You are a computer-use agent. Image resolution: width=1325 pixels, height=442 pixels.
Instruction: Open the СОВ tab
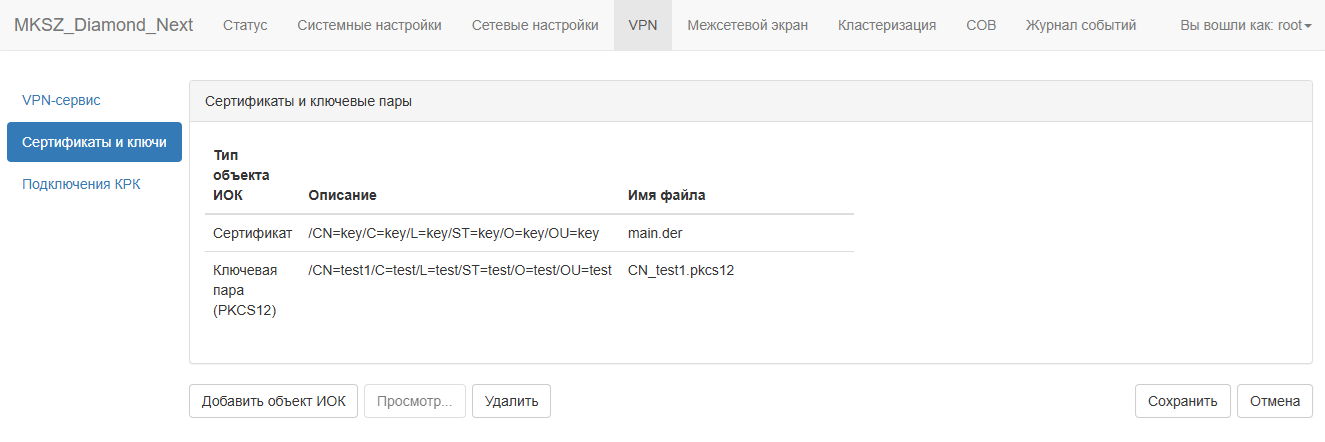981,25
